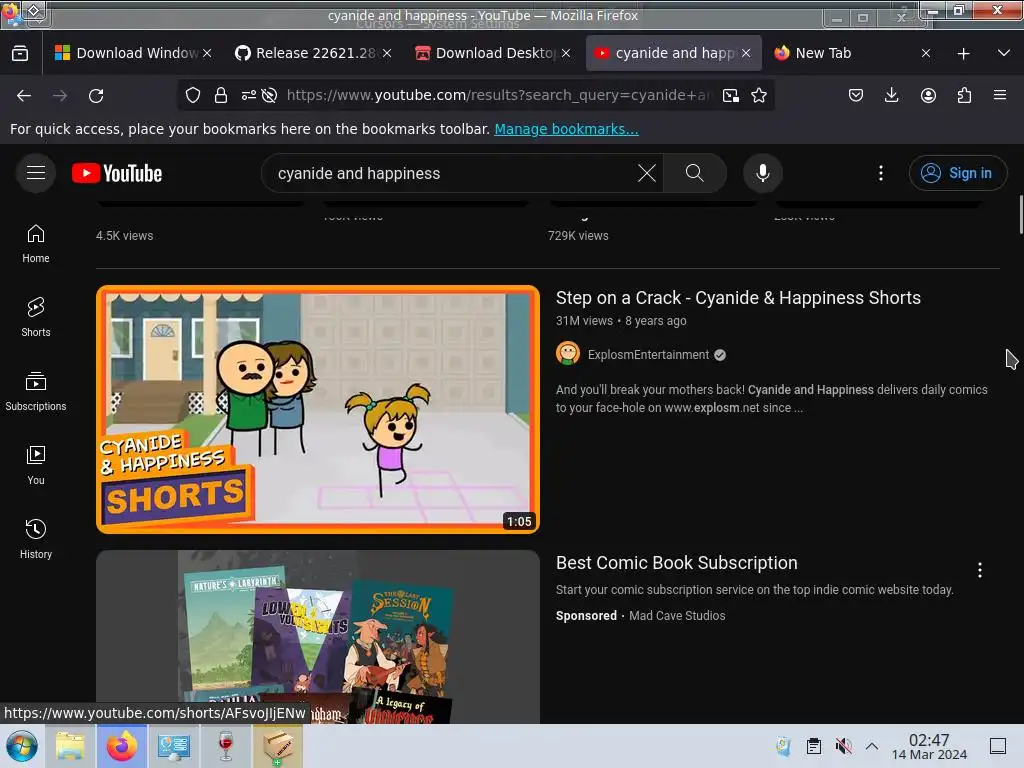Focus the Firefox URL address bar
Screen dimensions: 1024x768
tap(500, 95)
